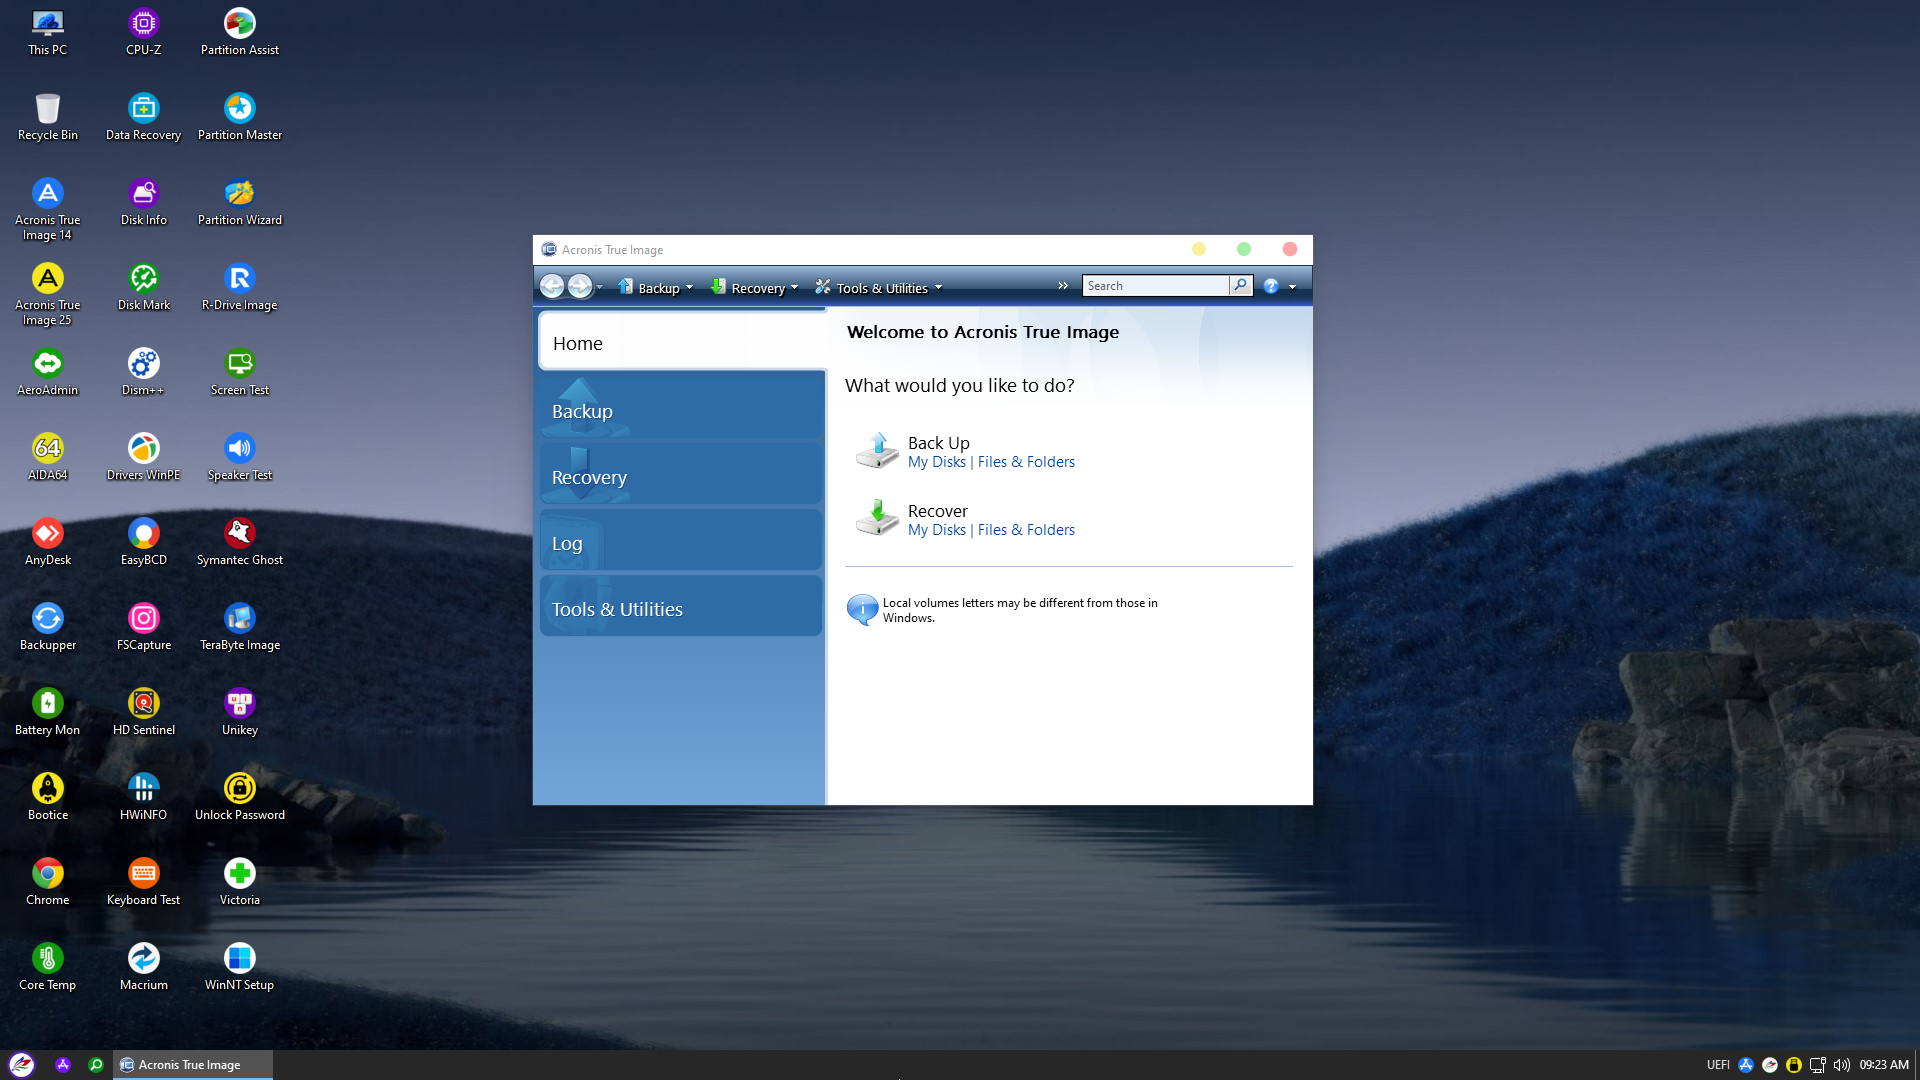The width and height of the screenshot is (1920, 1080).
Task: Click the back navigation arrow button
Action: click(552, 286)
